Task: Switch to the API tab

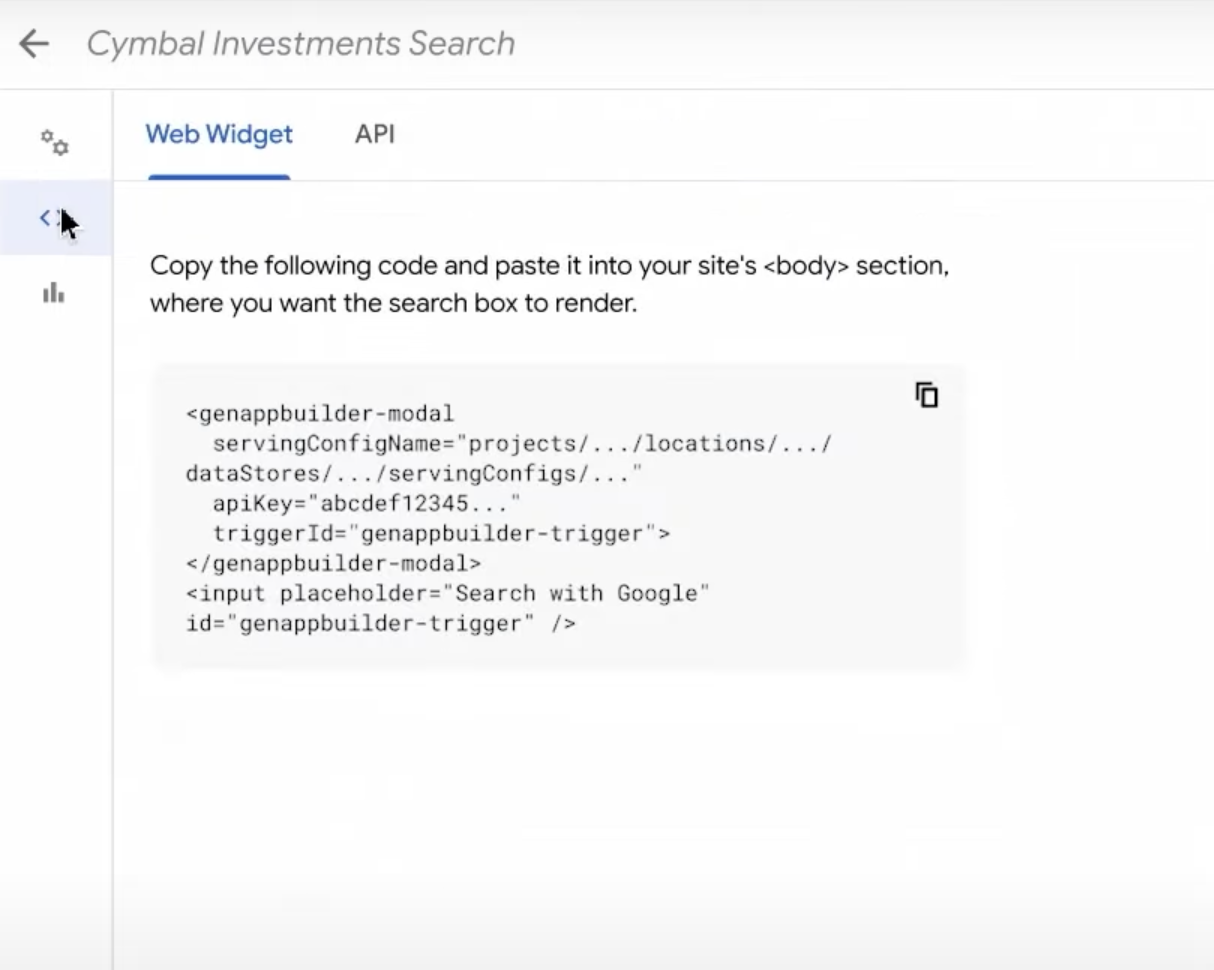Action: click(x=374, y=134)
